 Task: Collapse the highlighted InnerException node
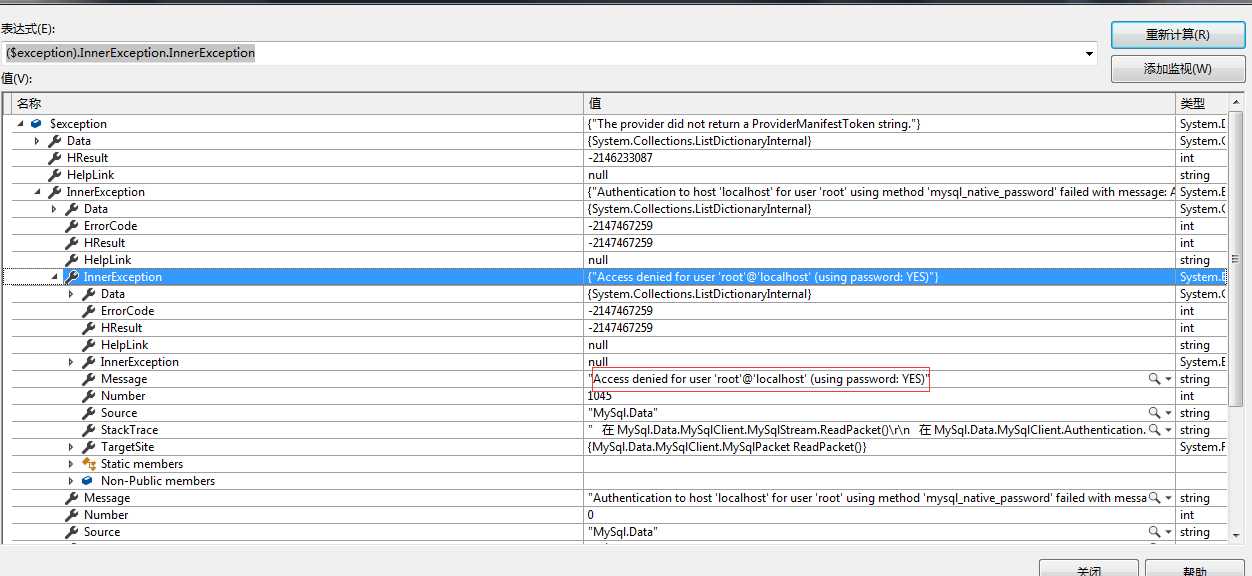pos(54,277)
